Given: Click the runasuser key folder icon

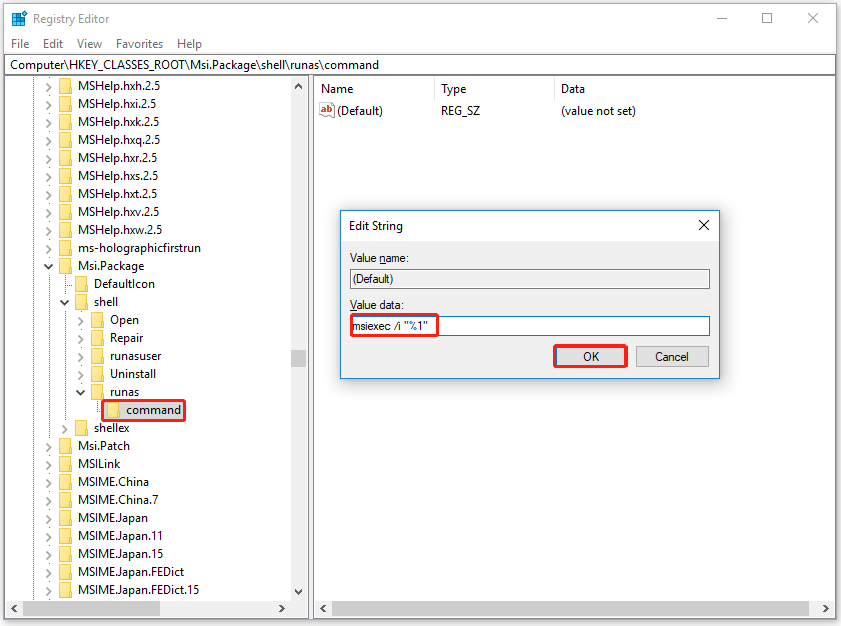Looking at the screenshot, I should coord(97,355).
